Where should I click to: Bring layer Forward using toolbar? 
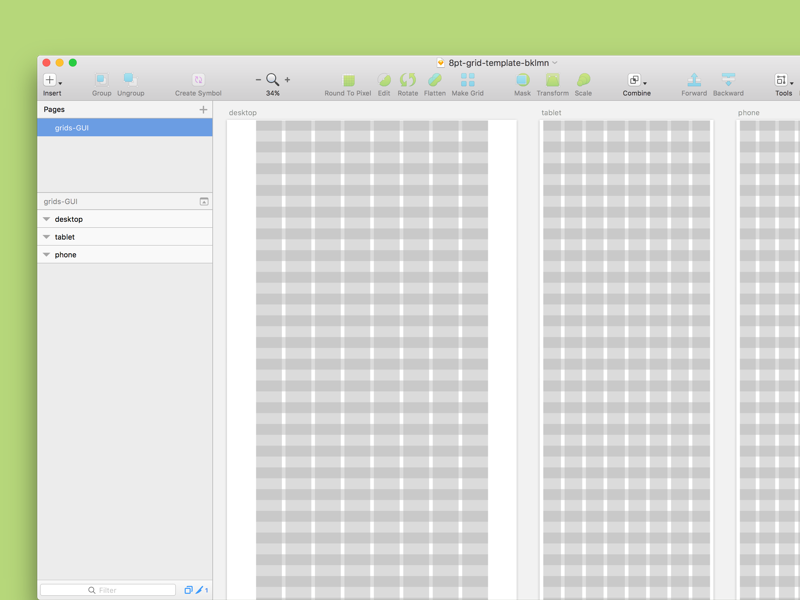click(694, 80)
